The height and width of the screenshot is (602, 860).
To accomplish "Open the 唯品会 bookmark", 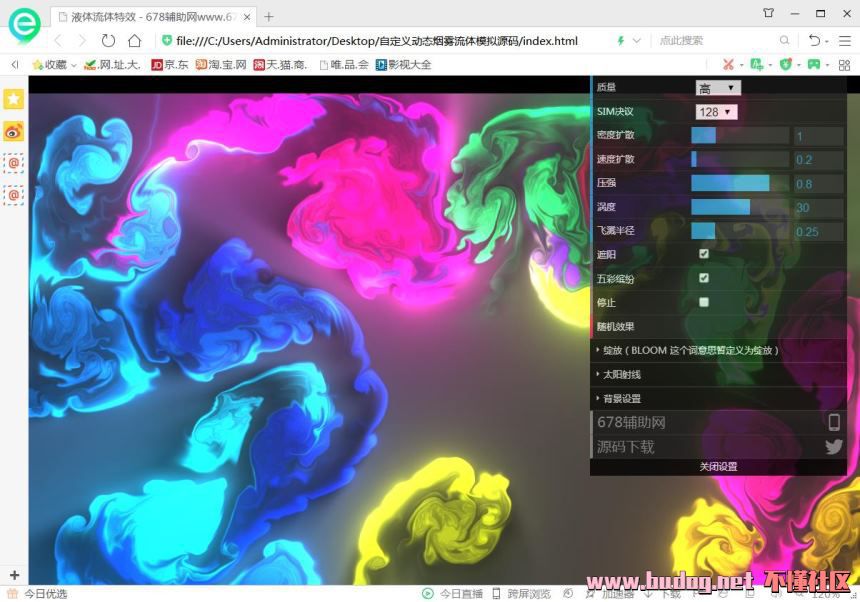I will pos(344,65).
